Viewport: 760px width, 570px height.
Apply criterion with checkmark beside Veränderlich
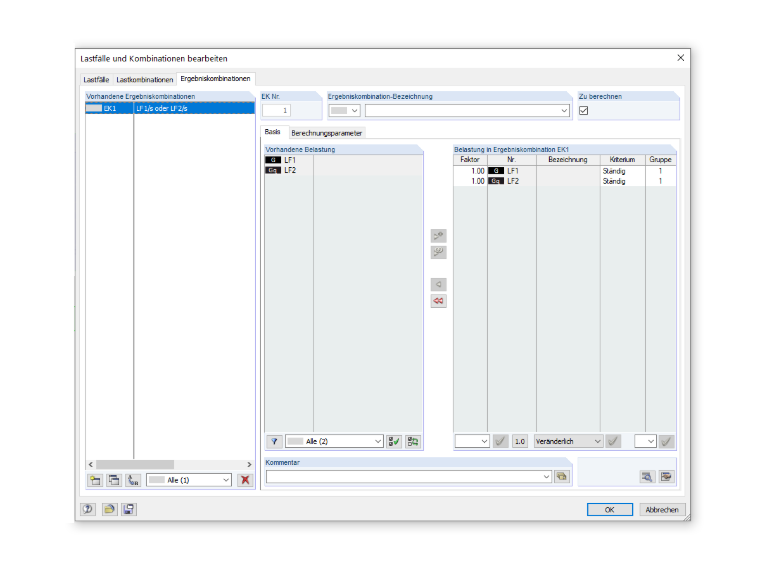point(613,442)
